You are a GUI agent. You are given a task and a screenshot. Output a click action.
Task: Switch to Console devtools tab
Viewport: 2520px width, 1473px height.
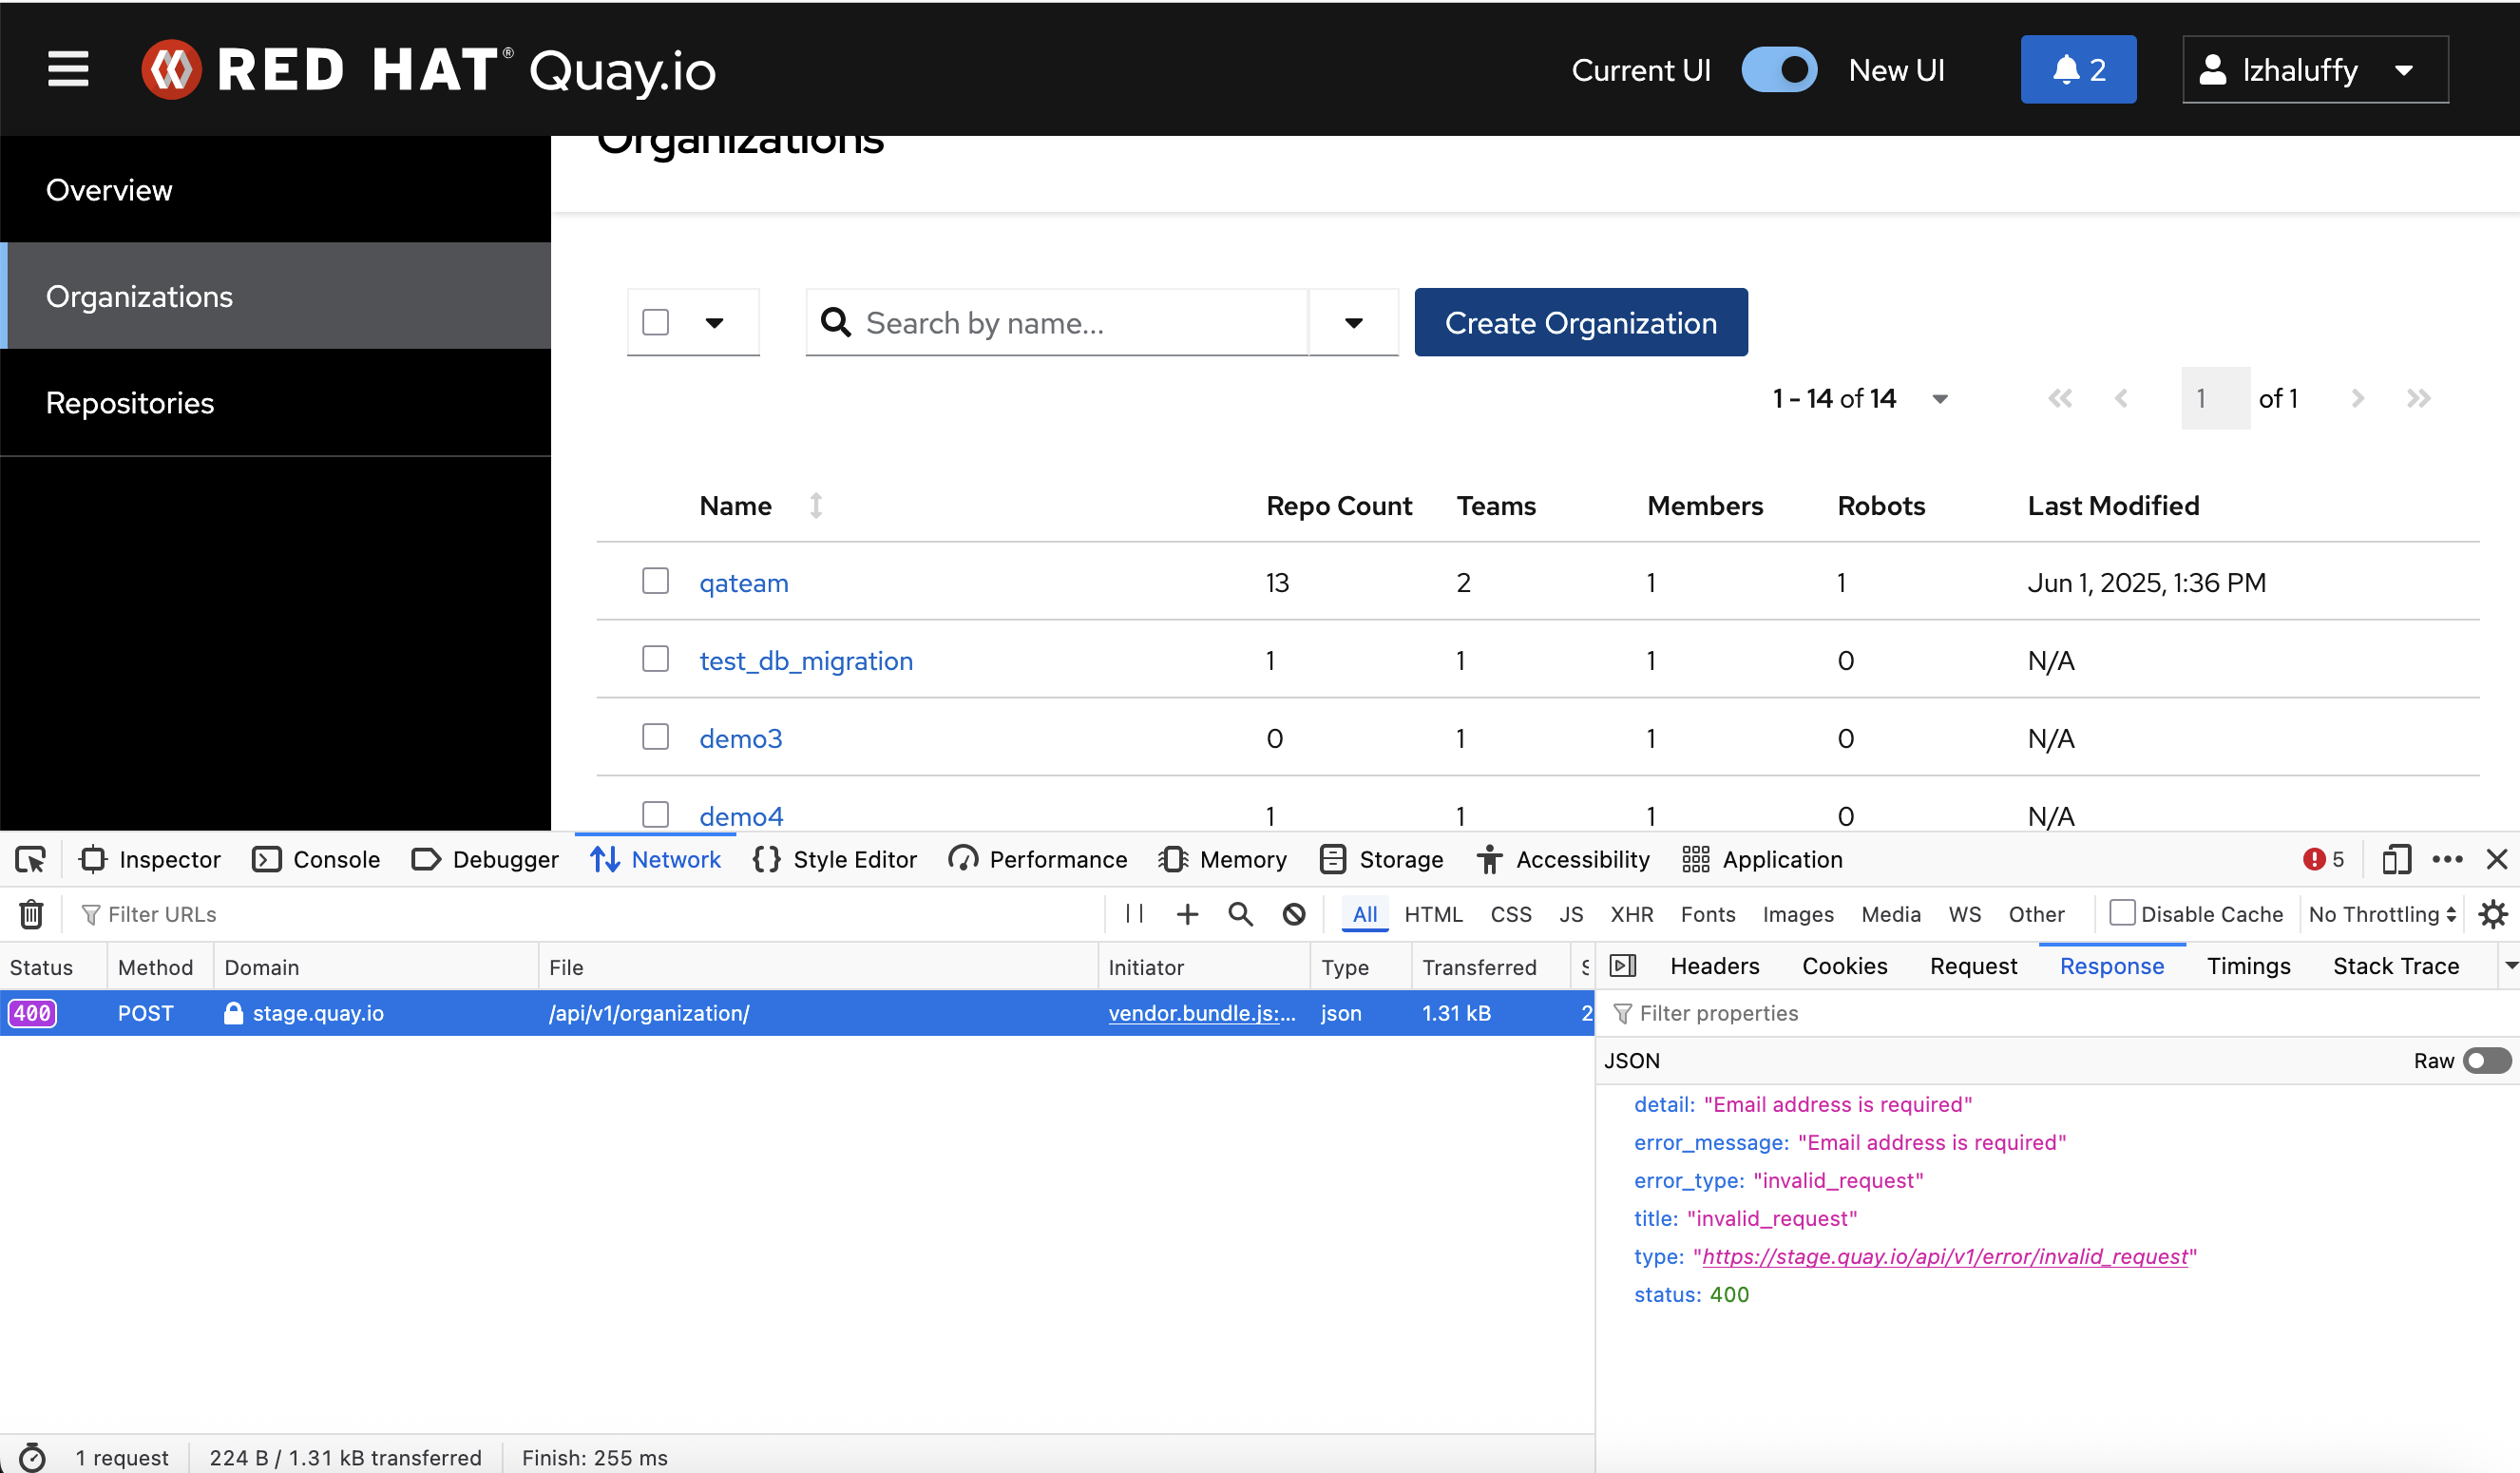[317, 860]
